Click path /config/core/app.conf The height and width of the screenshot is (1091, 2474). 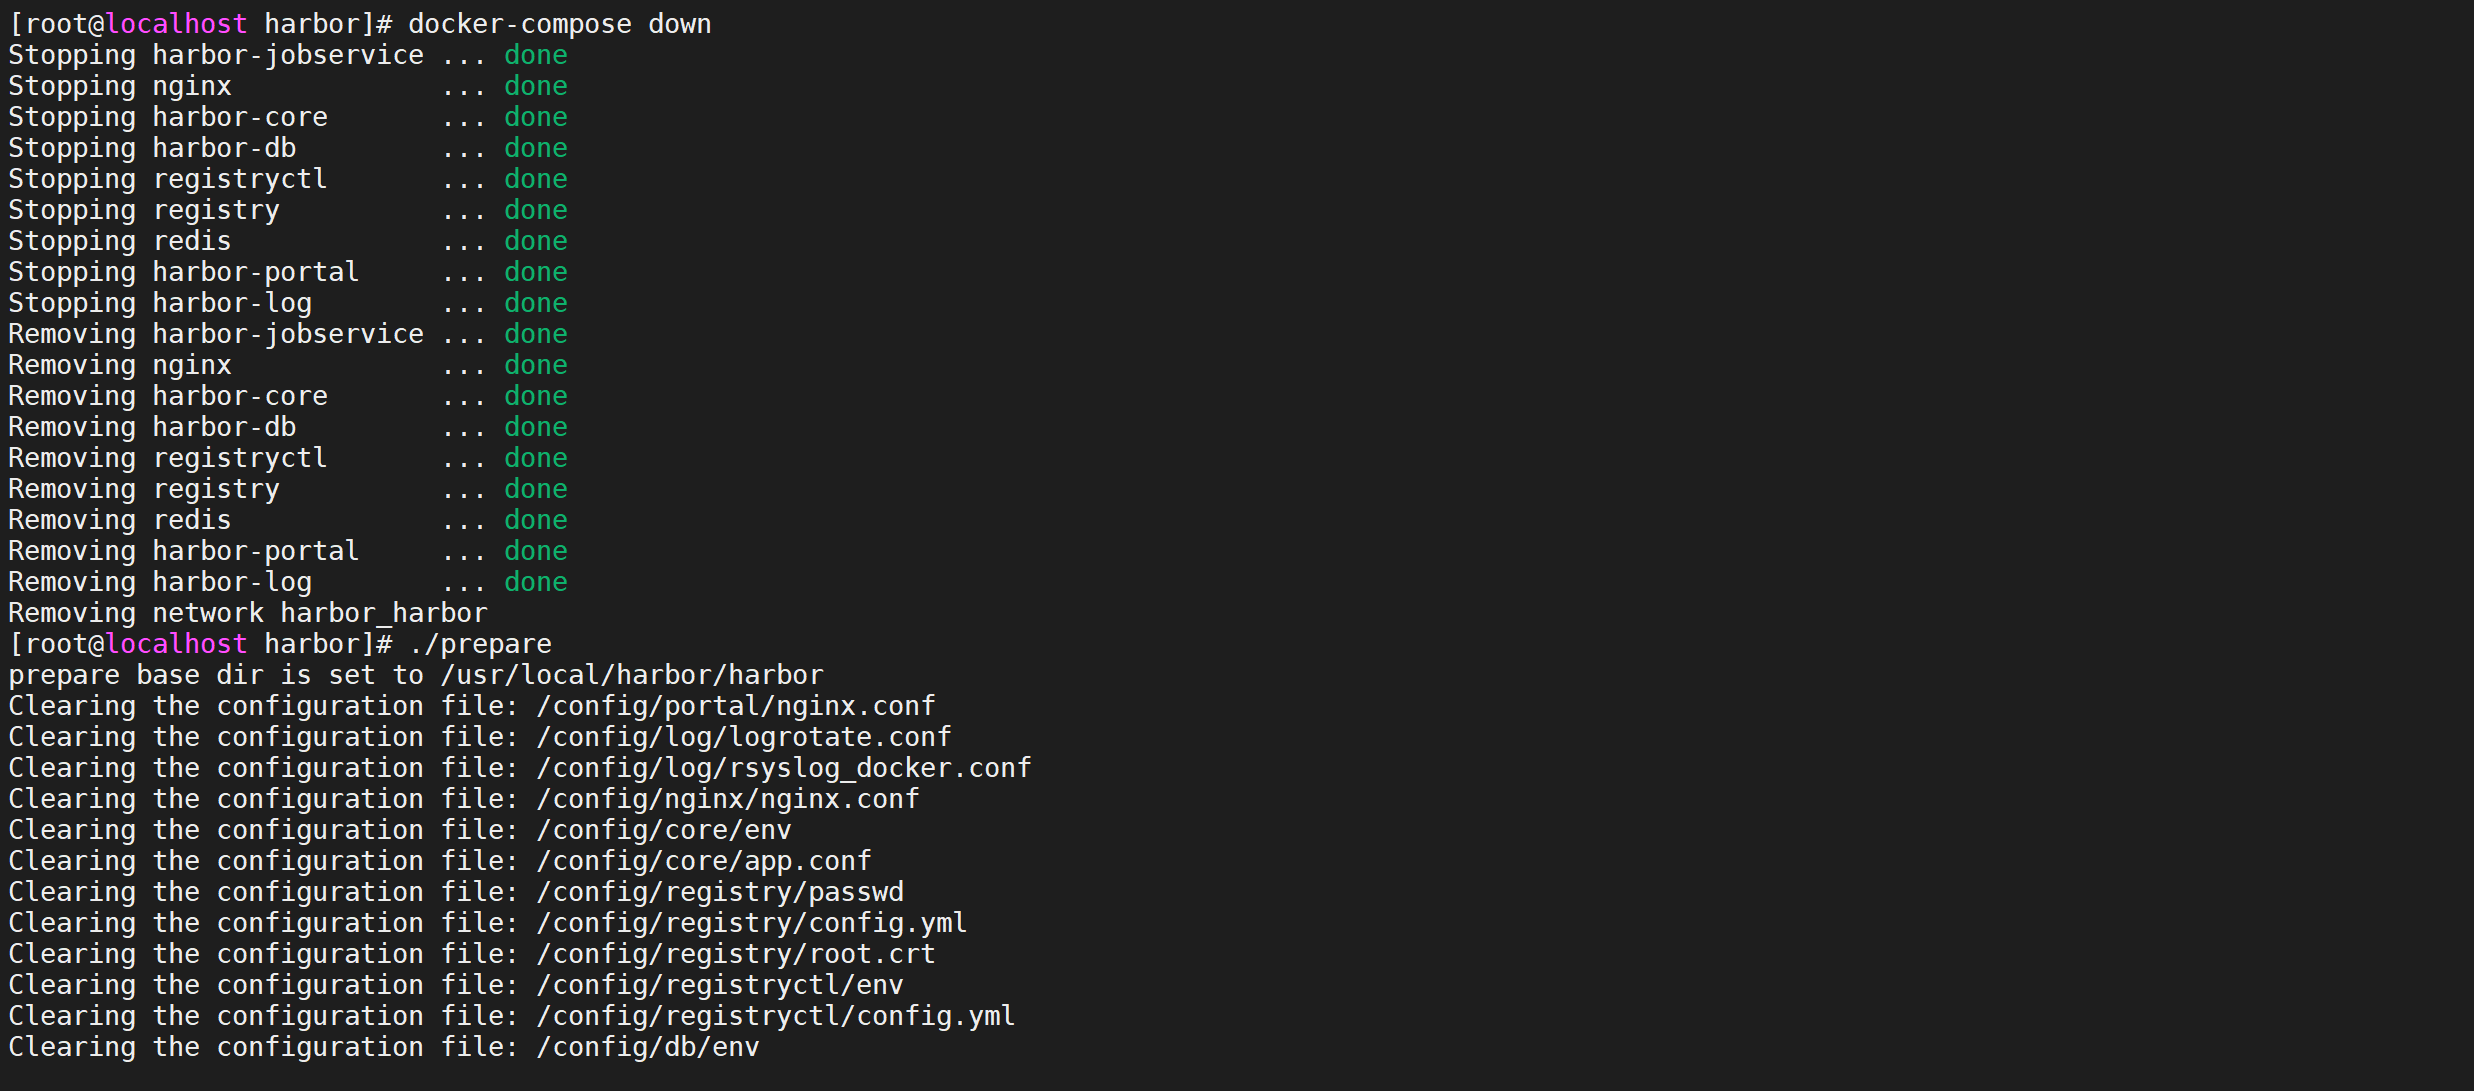704,861
